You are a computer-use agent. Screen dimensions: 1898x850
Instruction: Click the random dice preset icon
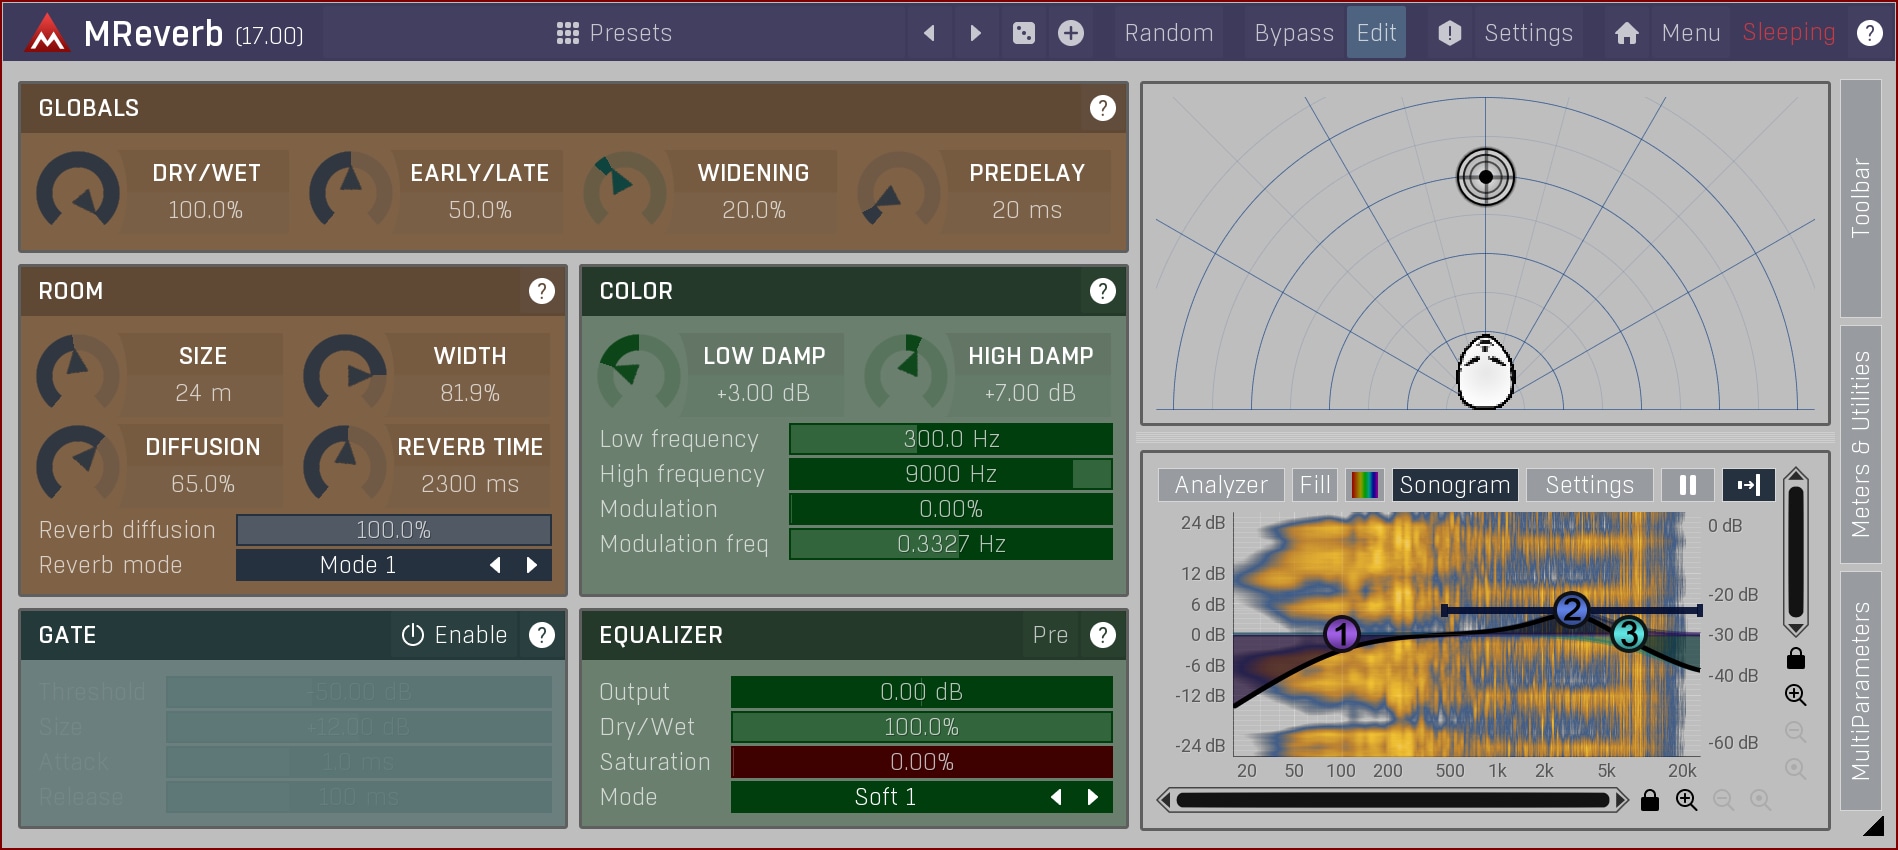point(1024,33)
